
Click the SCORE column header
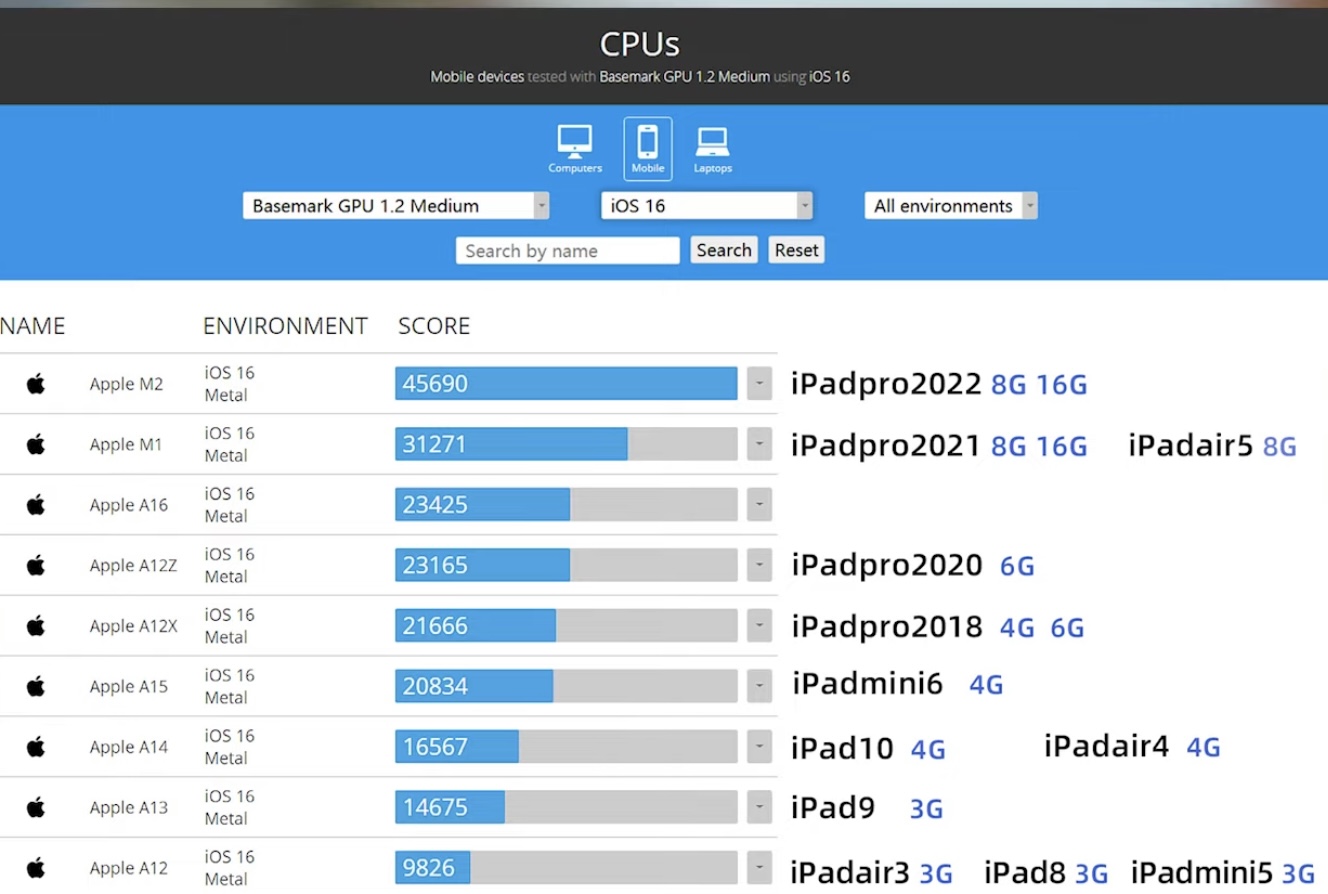(x=434, y=326)
